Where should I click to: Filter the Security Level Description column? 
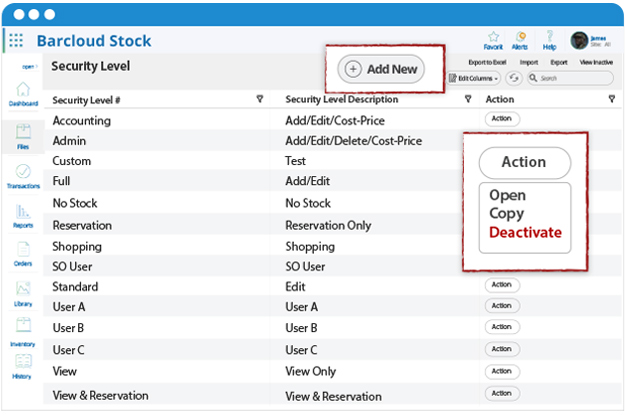click(x=468, y=99)
